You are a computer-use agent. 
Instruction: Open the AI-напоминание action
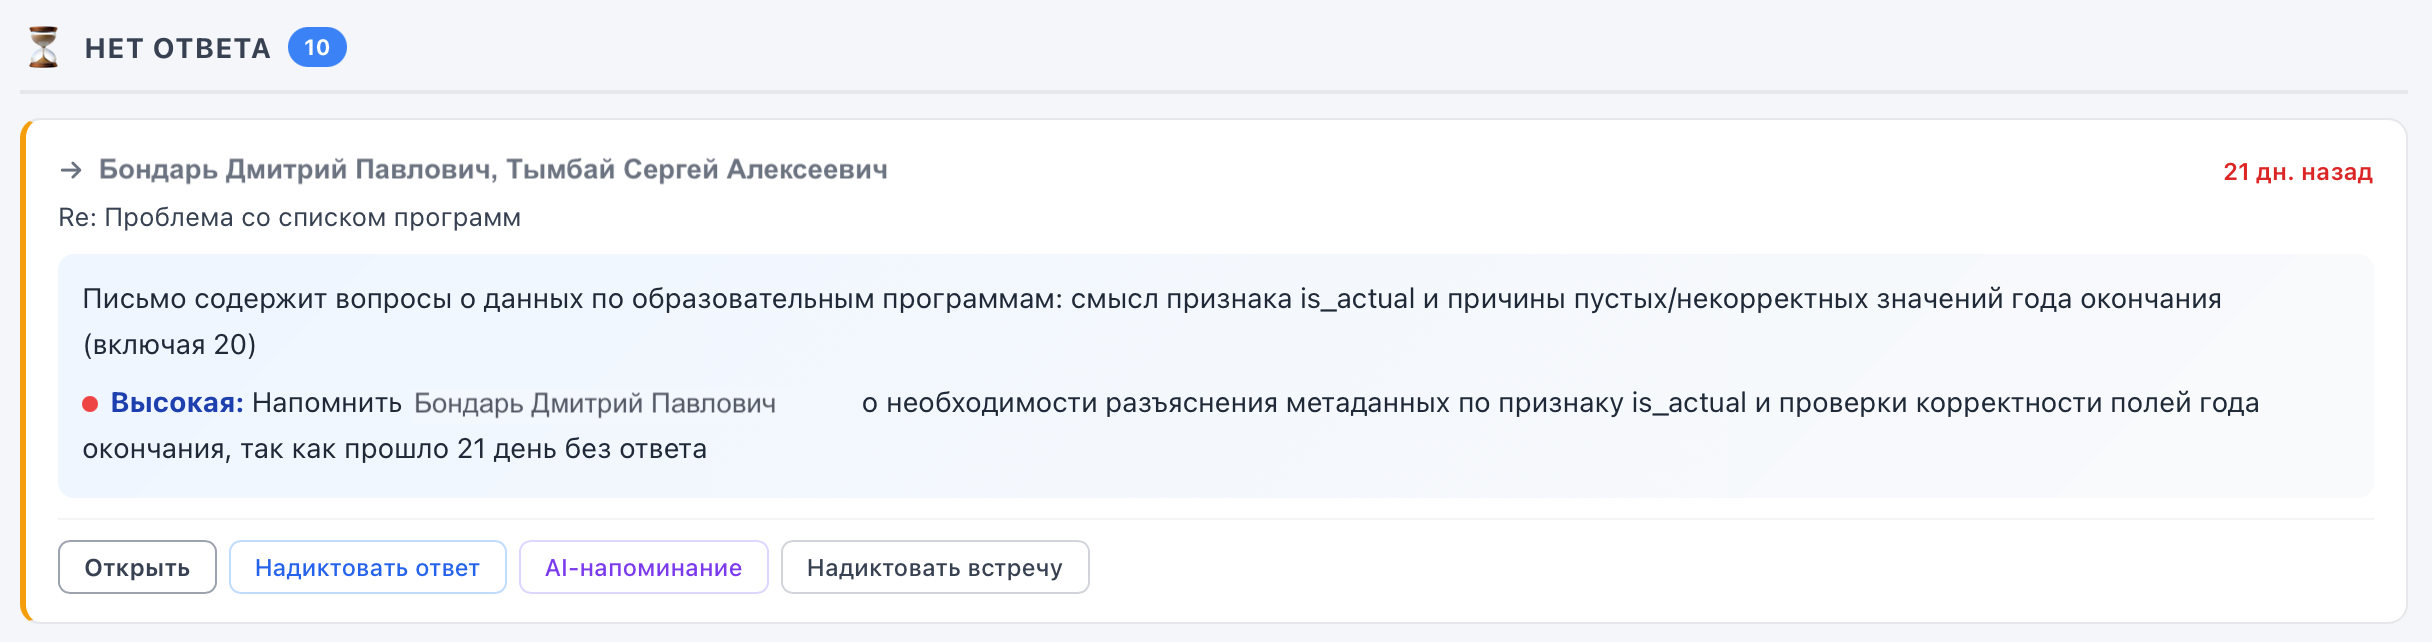click(643, 567)
